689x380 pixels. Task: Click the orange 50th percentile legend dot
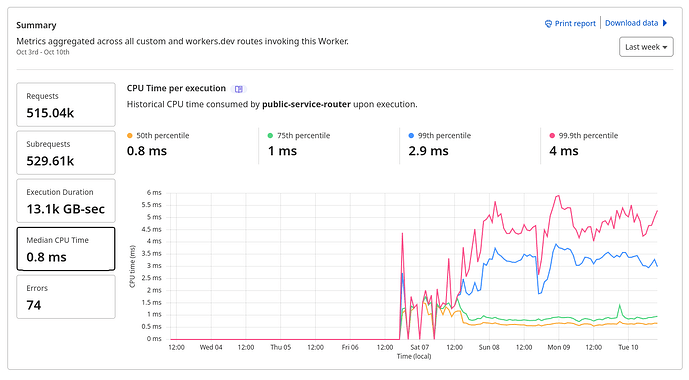130,136
